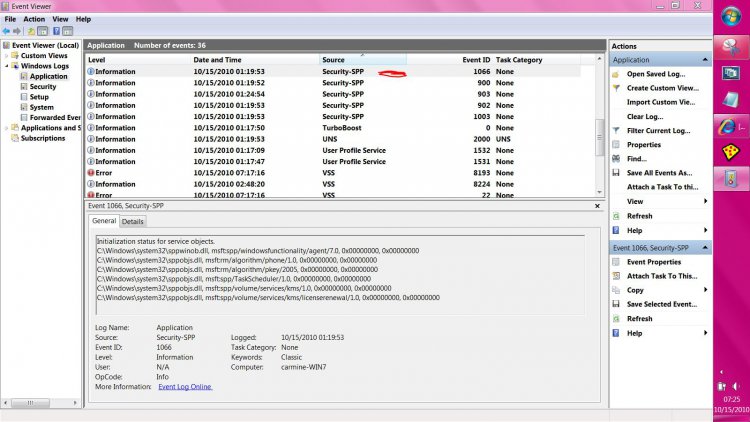Expand the lower Help submenu arrow
Image resolution: width=750 pixels, height=422 pixels.
pyautogui.click(x=706, y=333)
